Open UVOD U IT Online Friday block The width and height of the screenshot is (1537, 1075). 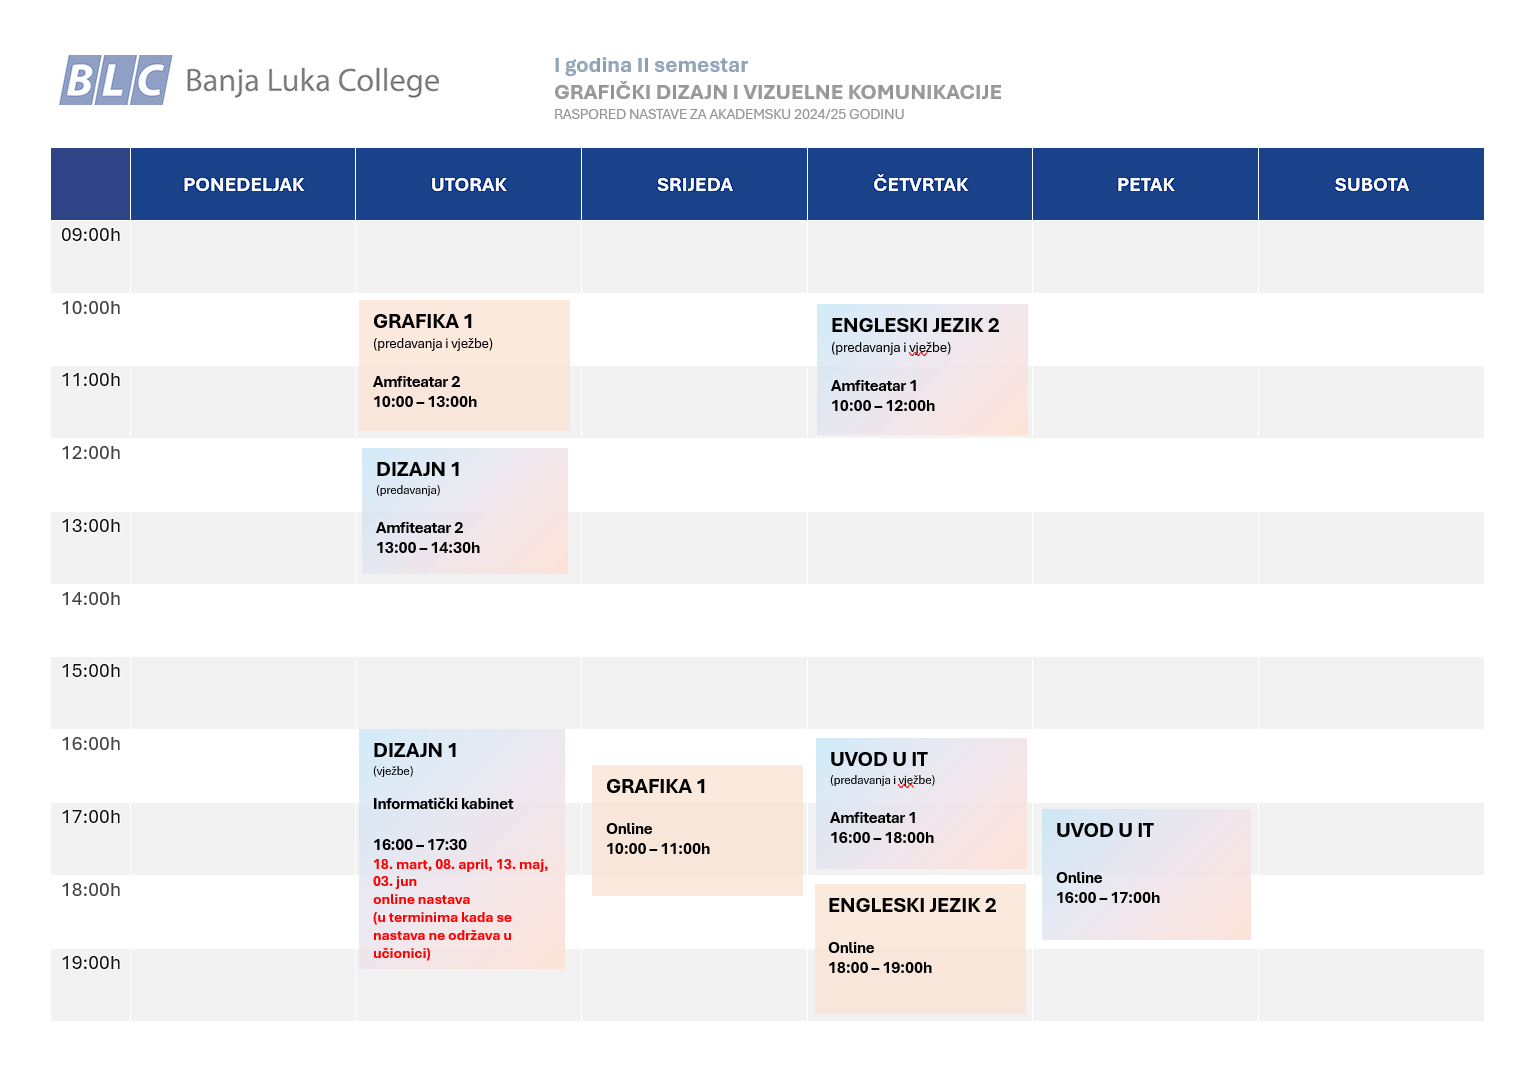1146,874
